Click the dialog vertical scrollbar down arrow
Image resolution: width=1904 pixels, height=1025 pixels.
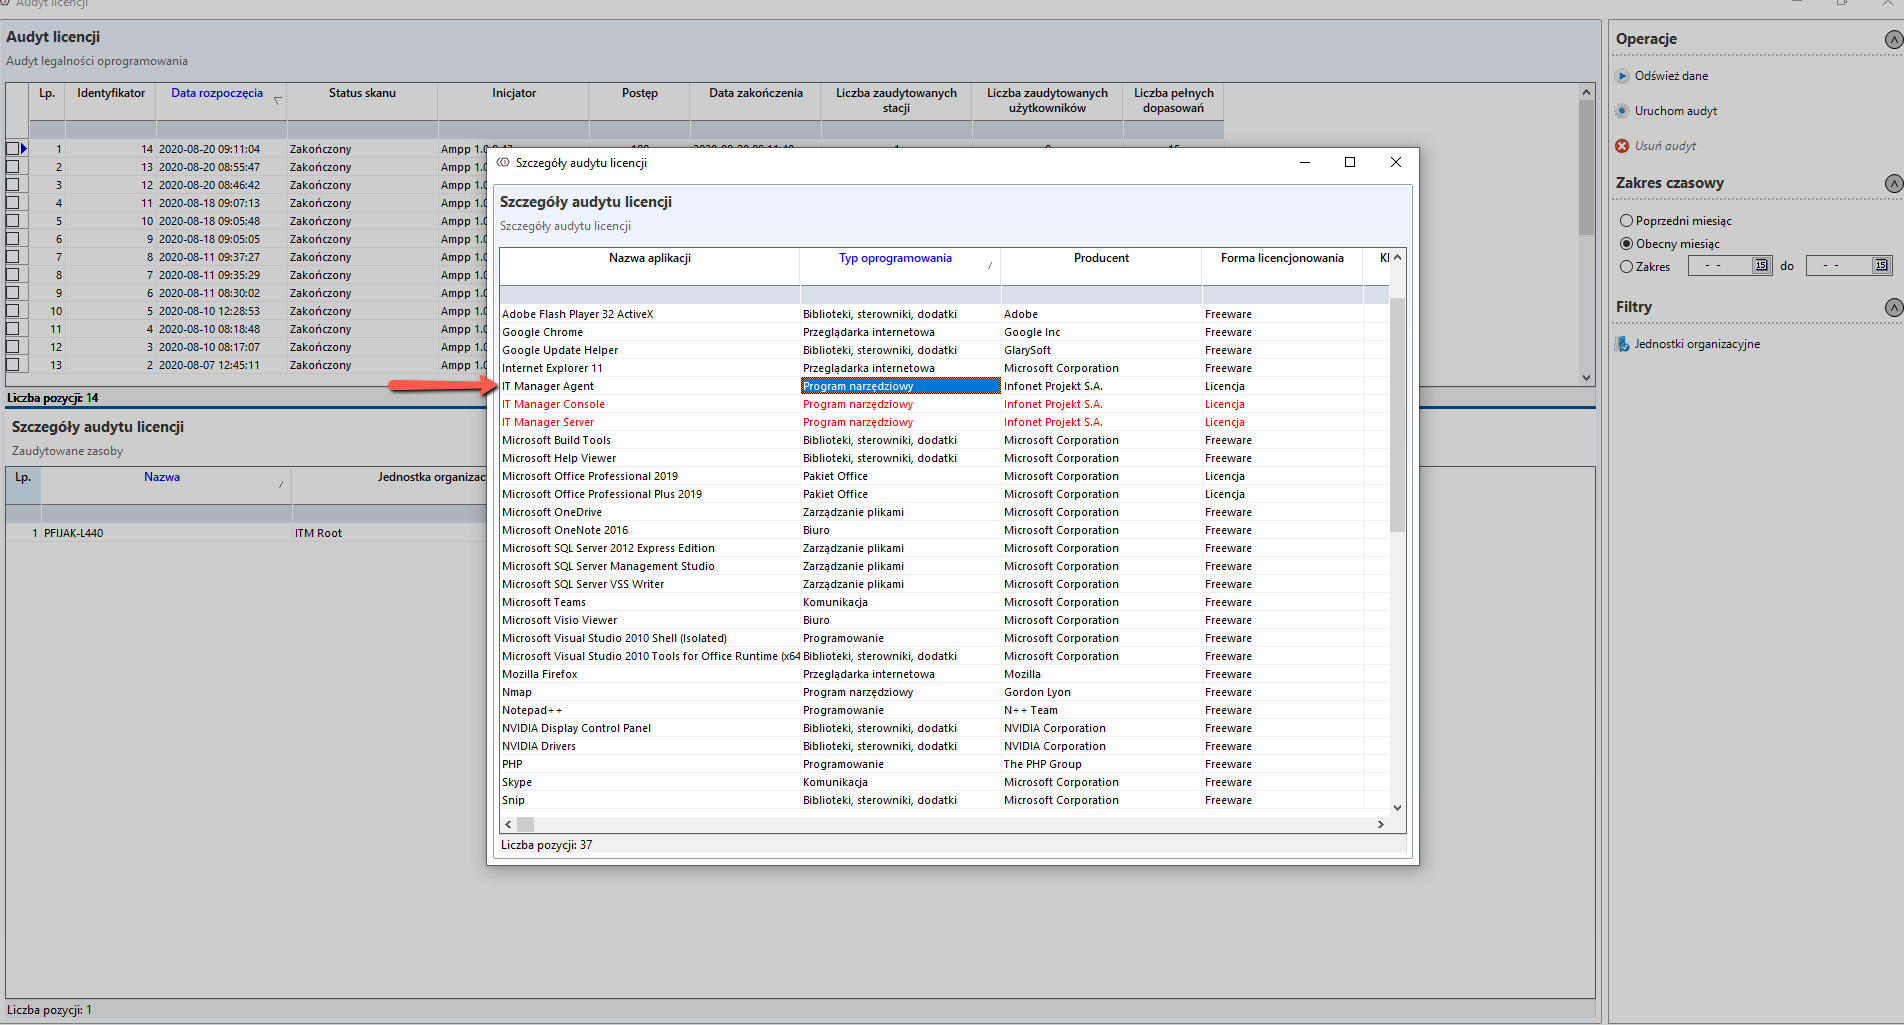click(1397, 808)
